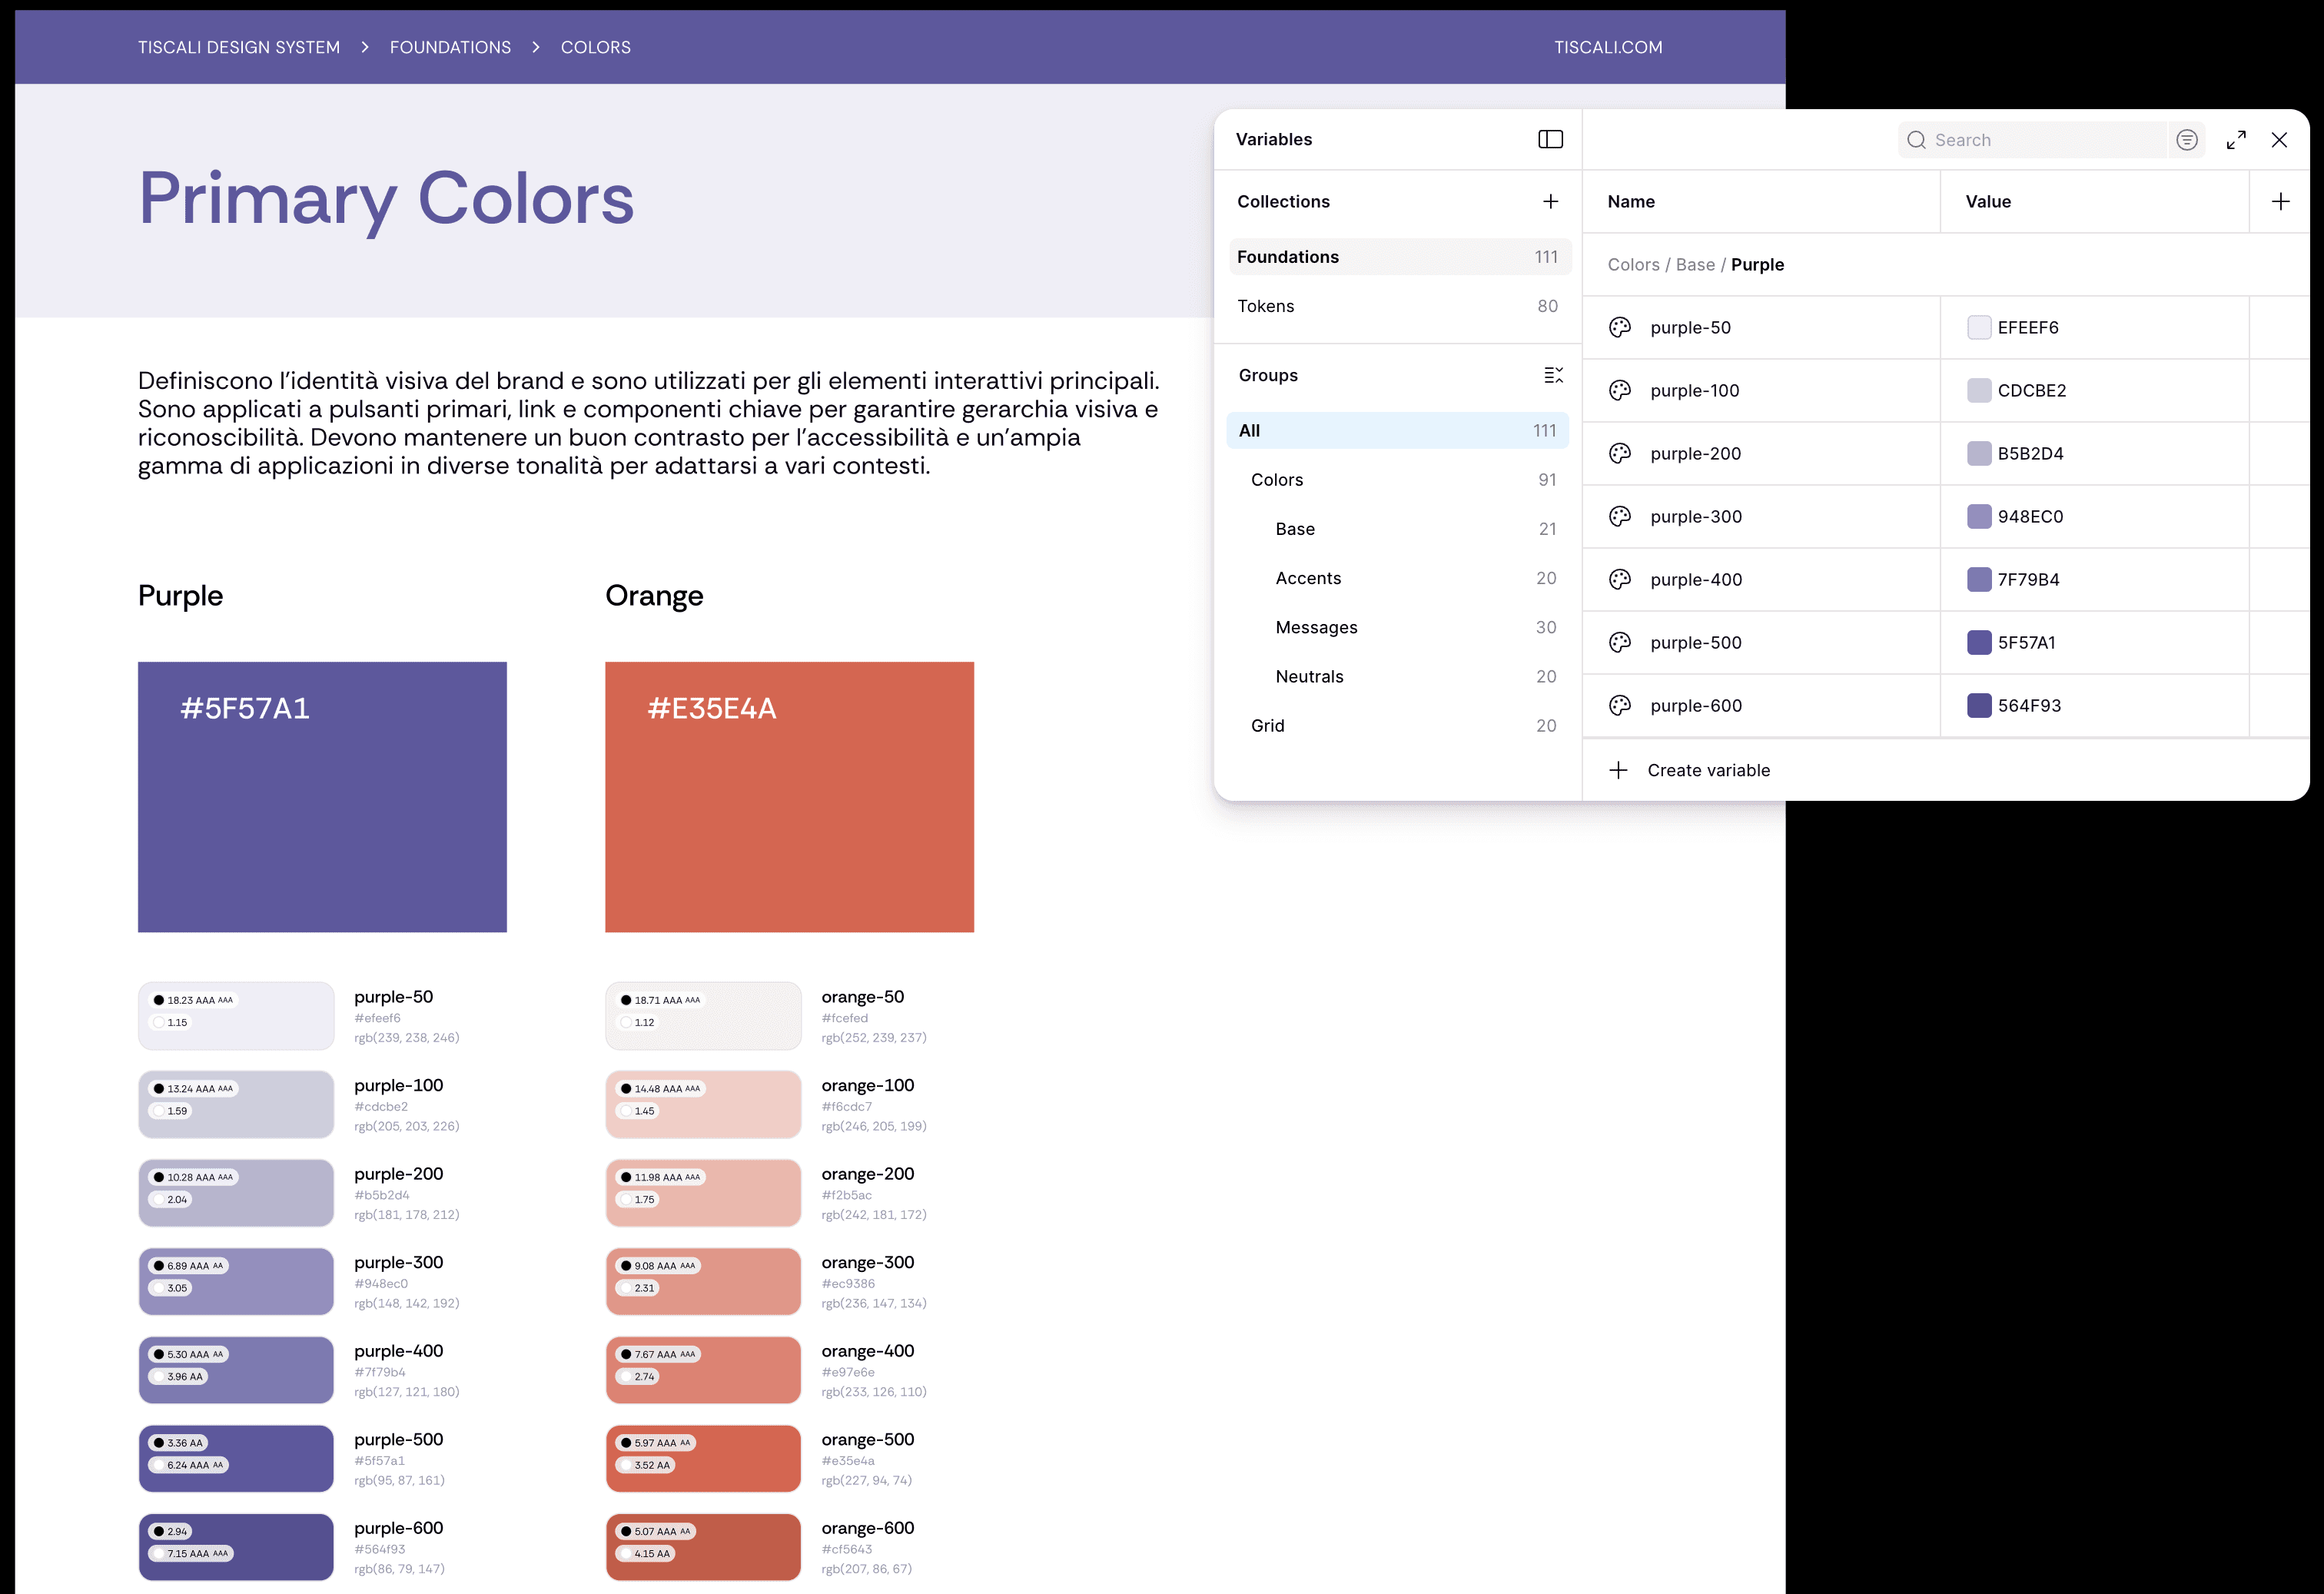Click the palette icon for purple-50
The width and height of the screenshot is (2324, 1594).
point(1619,327)
